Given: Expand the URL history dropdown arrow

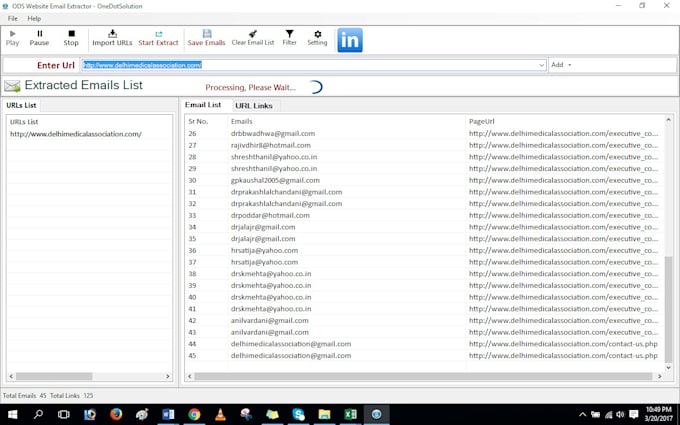Looking at the screenshot, I should [542, 65].
